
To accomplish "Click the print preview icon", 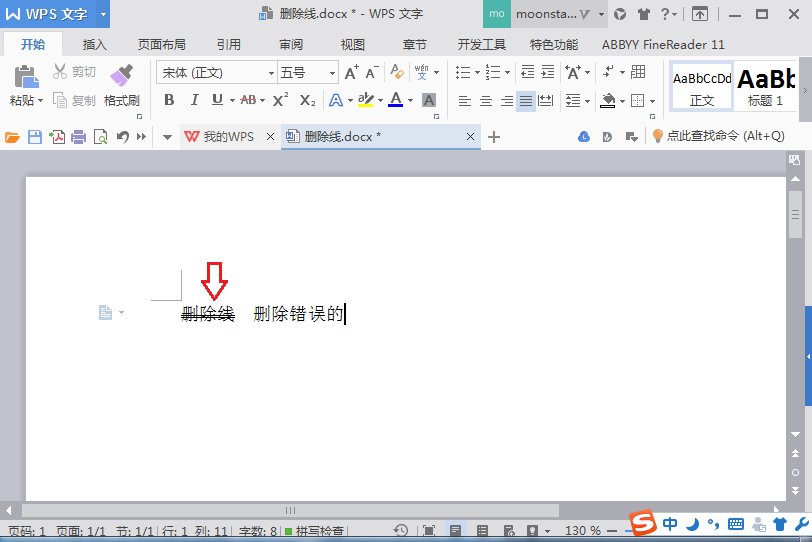I will pyautogui.click(x=100, y=137).
